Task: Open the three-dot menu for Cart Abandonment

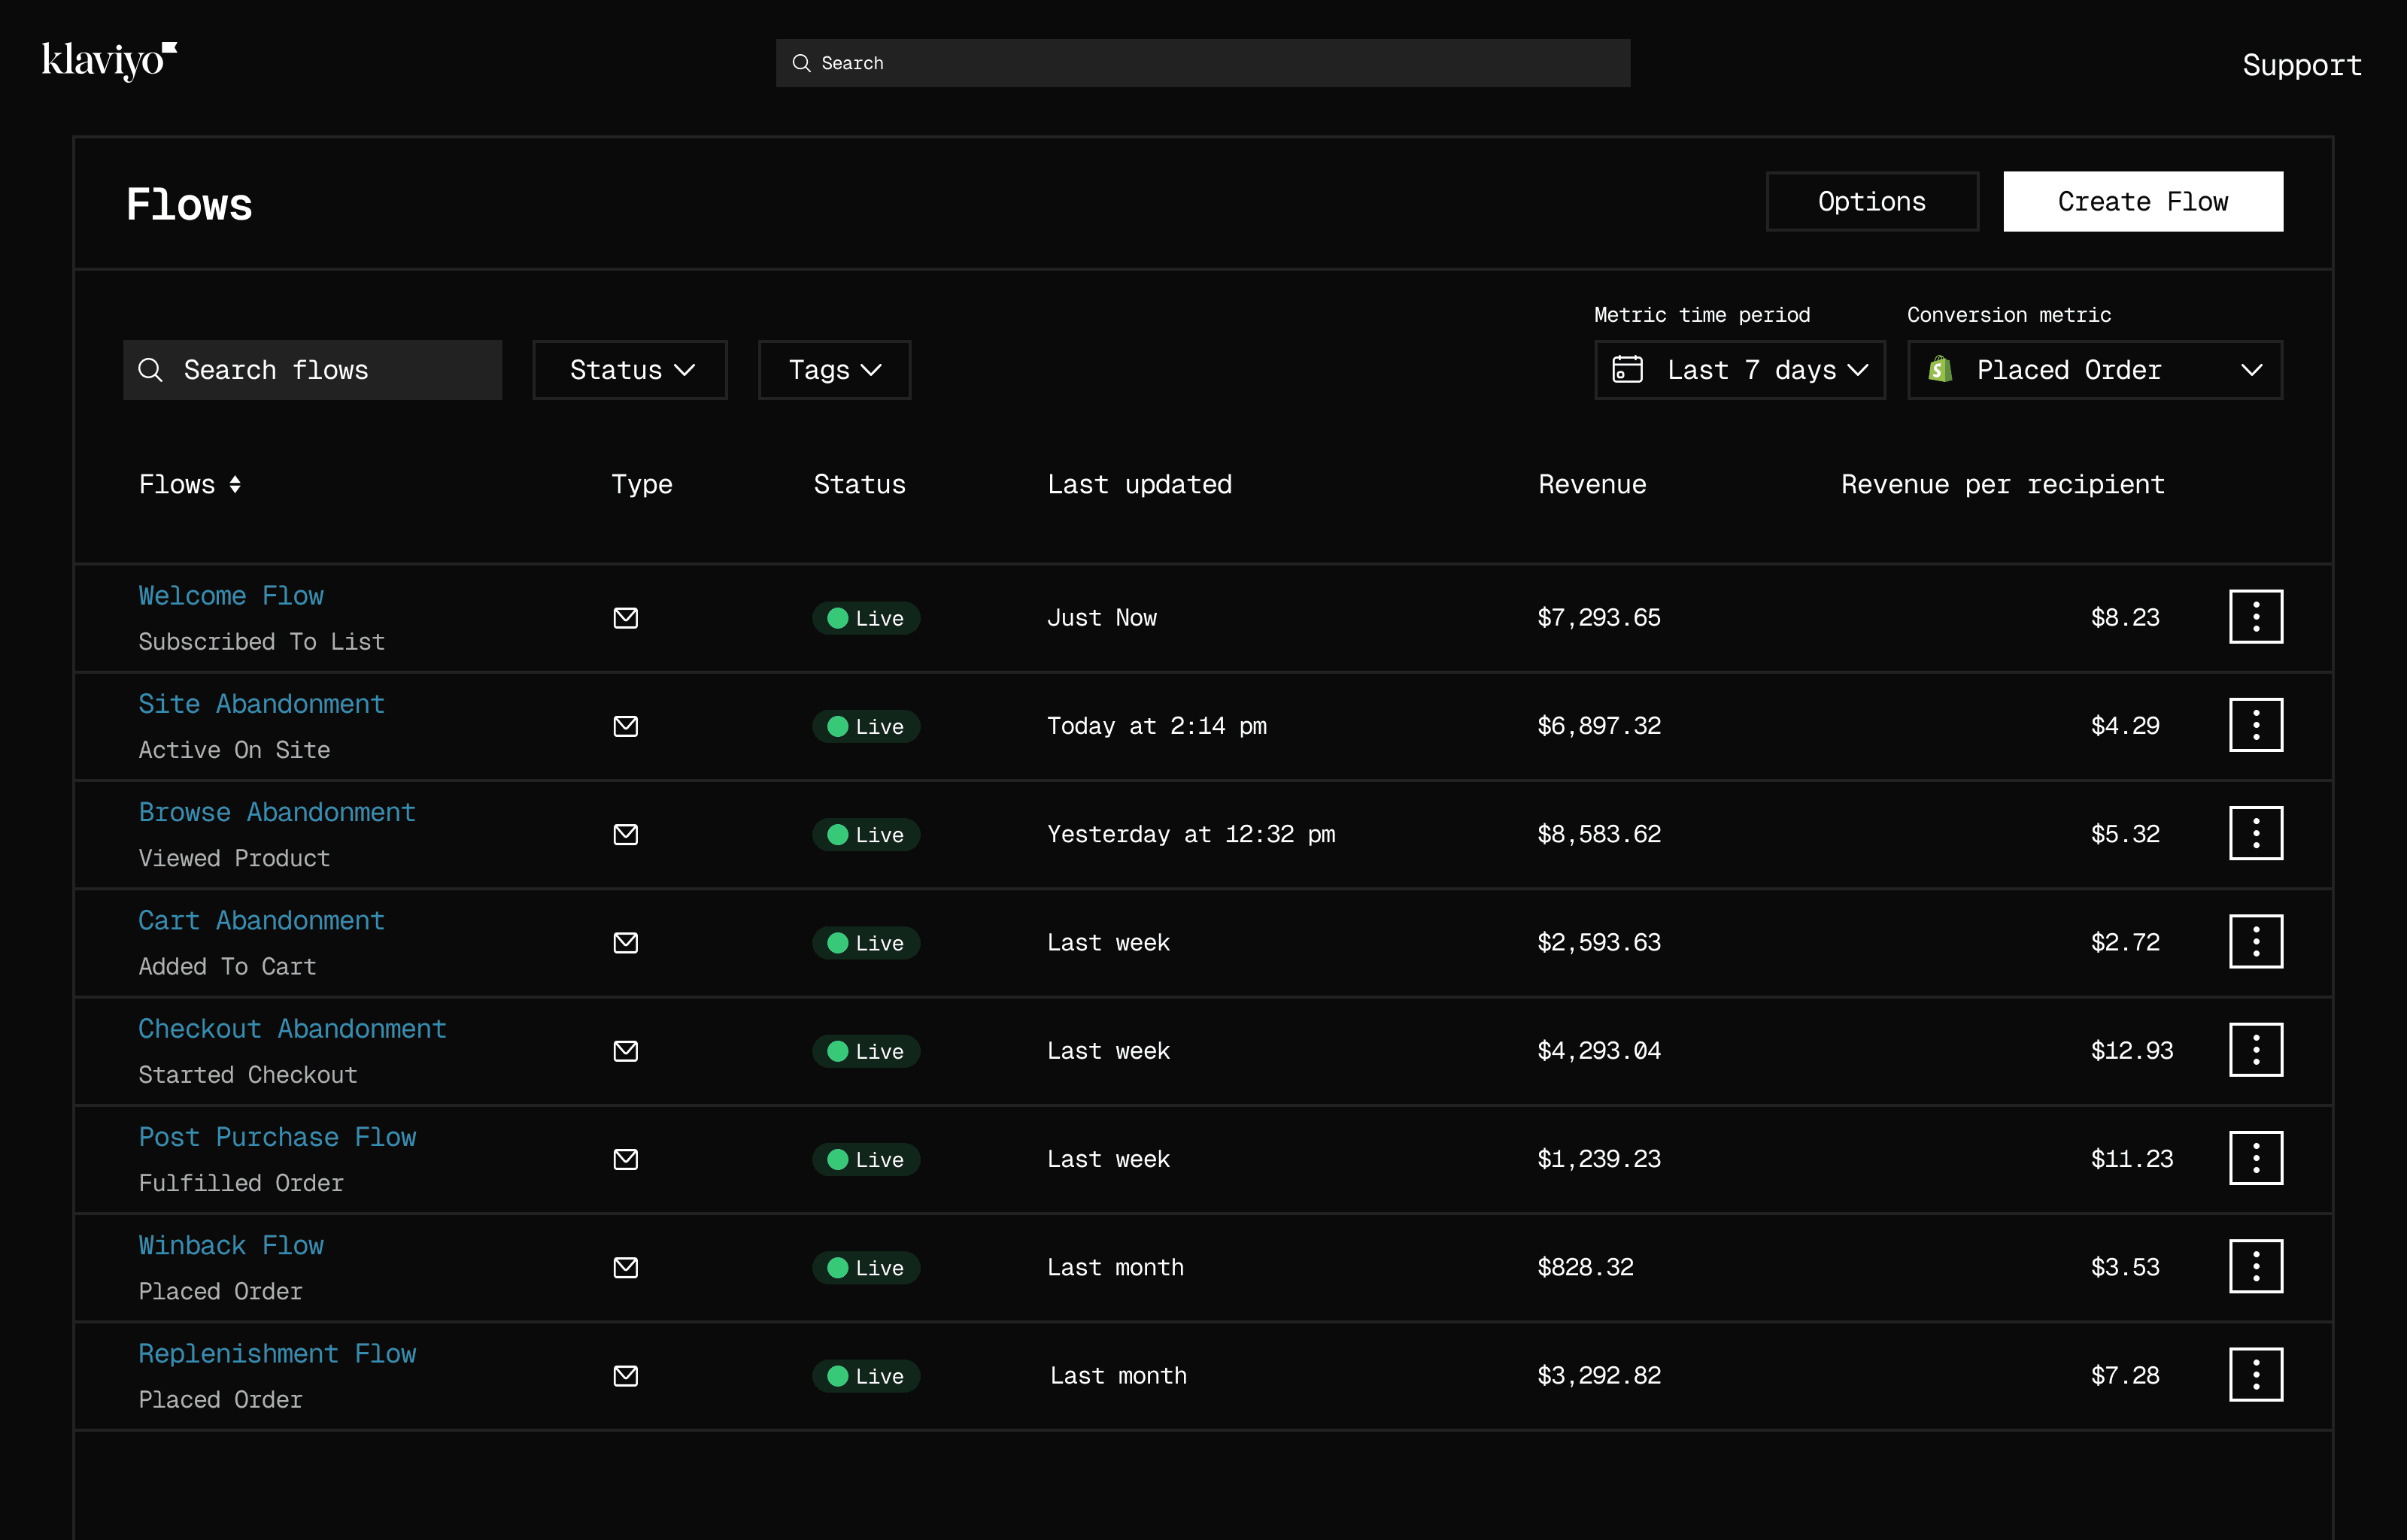Action: (x=2255, y=942)
